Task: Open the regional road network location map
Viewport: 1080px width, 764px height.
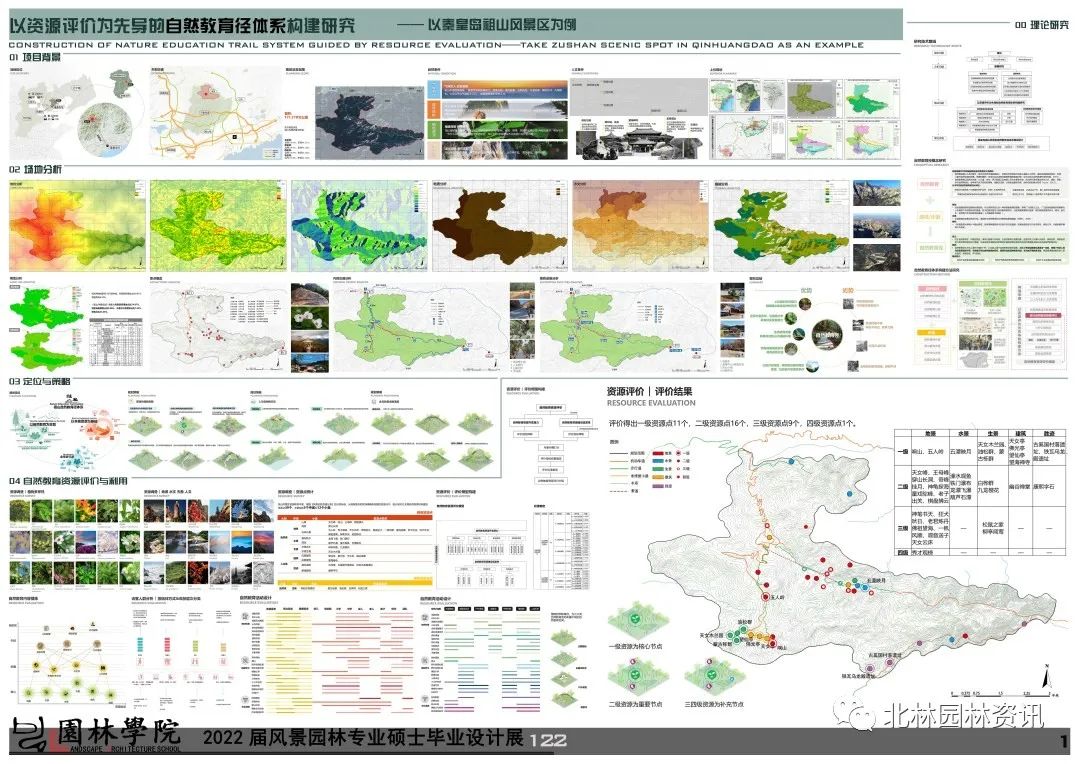Action: click(217, 114)
